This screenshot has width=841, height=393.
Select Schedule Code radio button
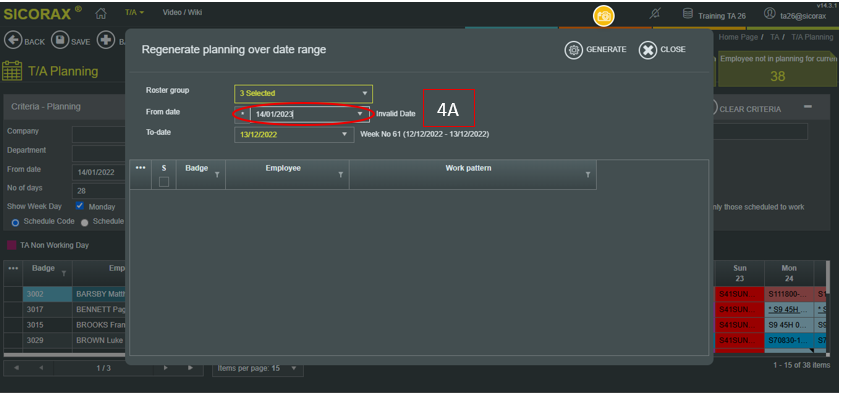pos(15,223)
